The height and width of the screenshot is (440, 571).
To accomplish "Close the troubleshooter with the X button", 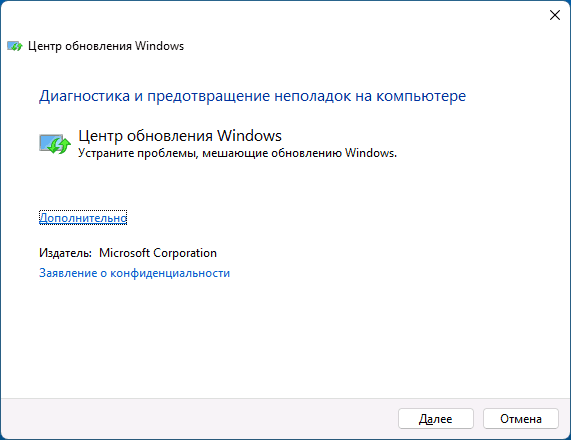I will point(555,15).
